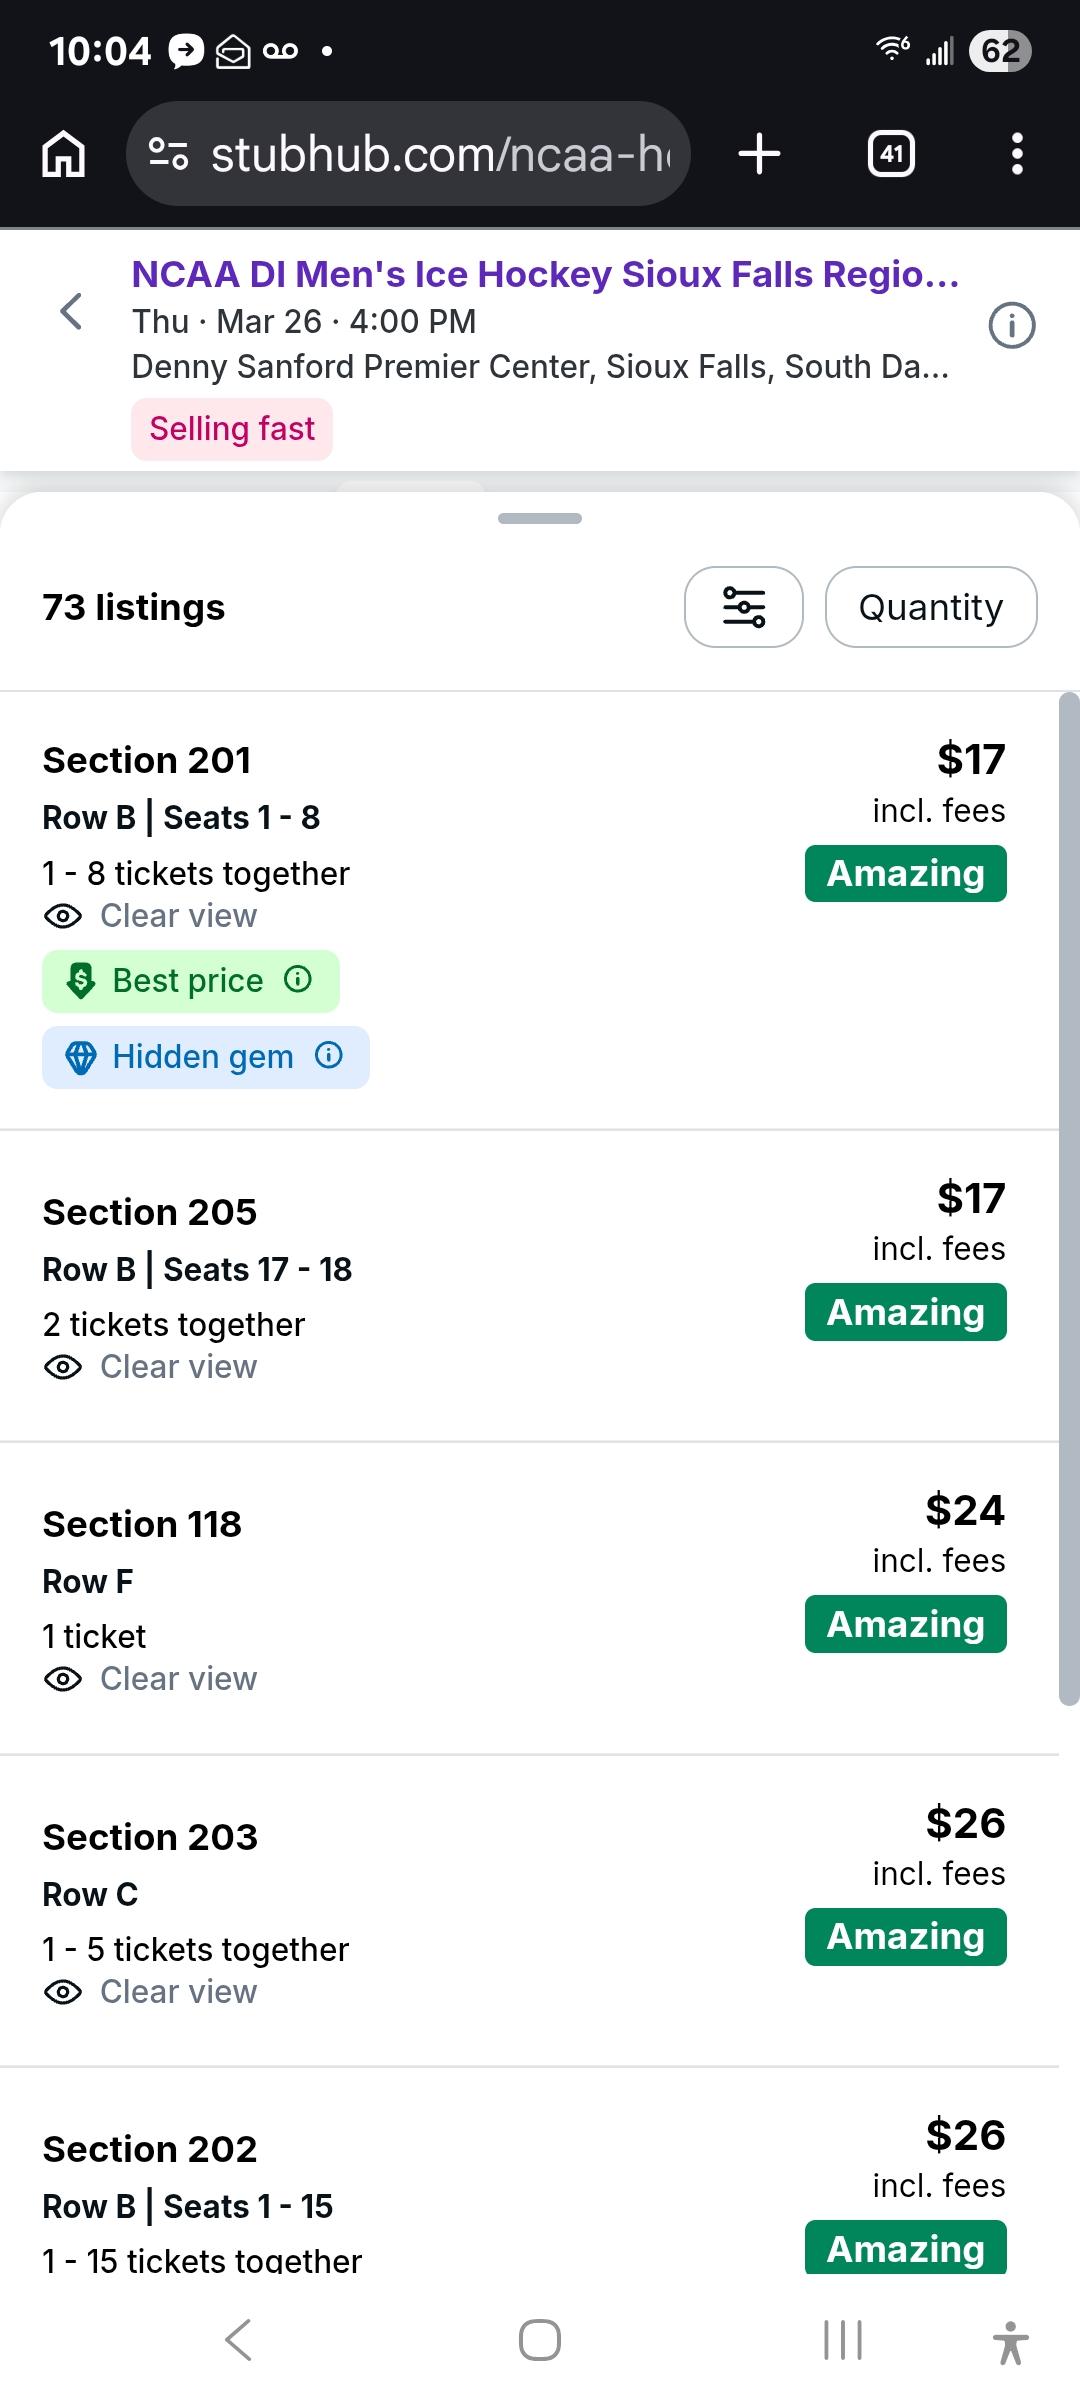
Task: Open the NCAA DI Men's Ice Hockey event title
Action: (545, 274)
